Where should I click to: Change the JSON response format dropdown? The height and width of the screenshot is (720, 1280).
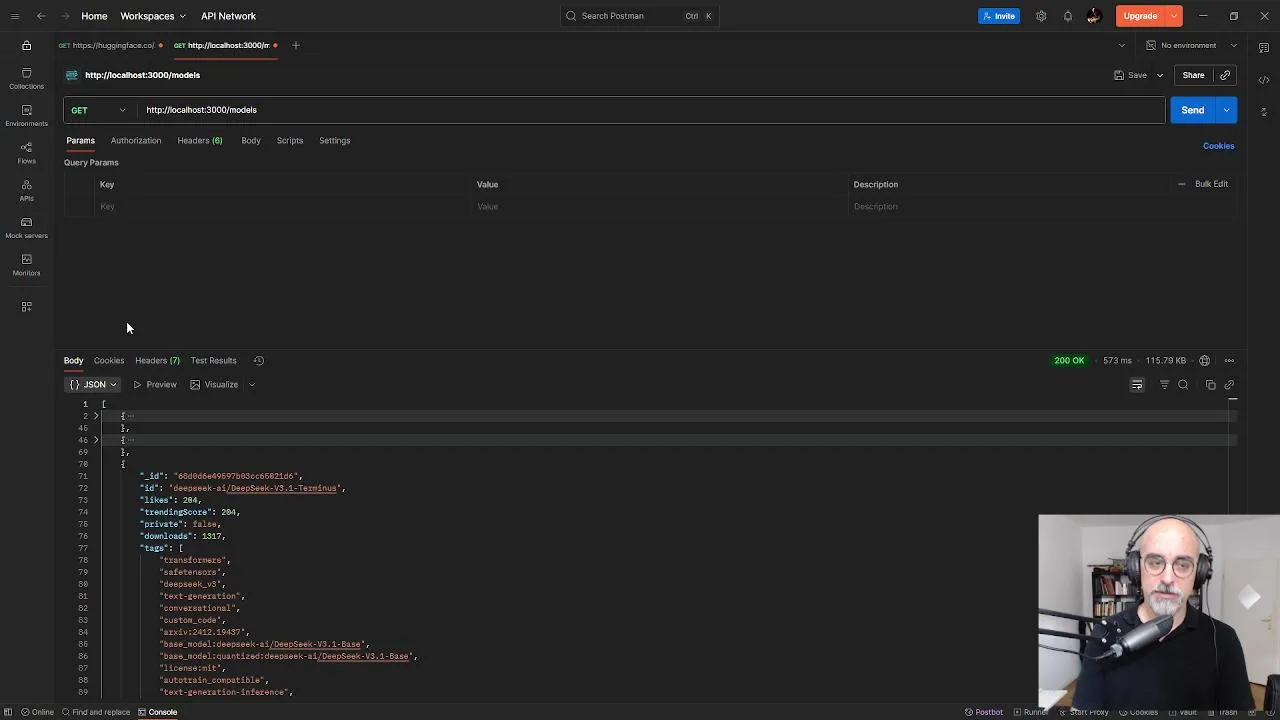point(92,385)
